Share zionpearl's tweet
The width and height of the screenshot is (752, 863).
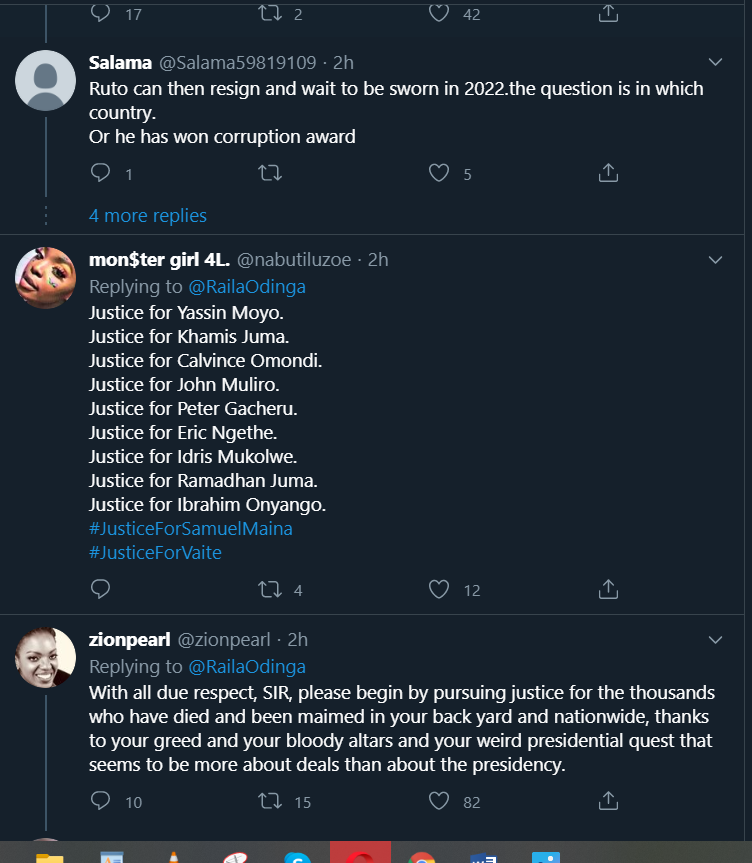coord(608,801)
